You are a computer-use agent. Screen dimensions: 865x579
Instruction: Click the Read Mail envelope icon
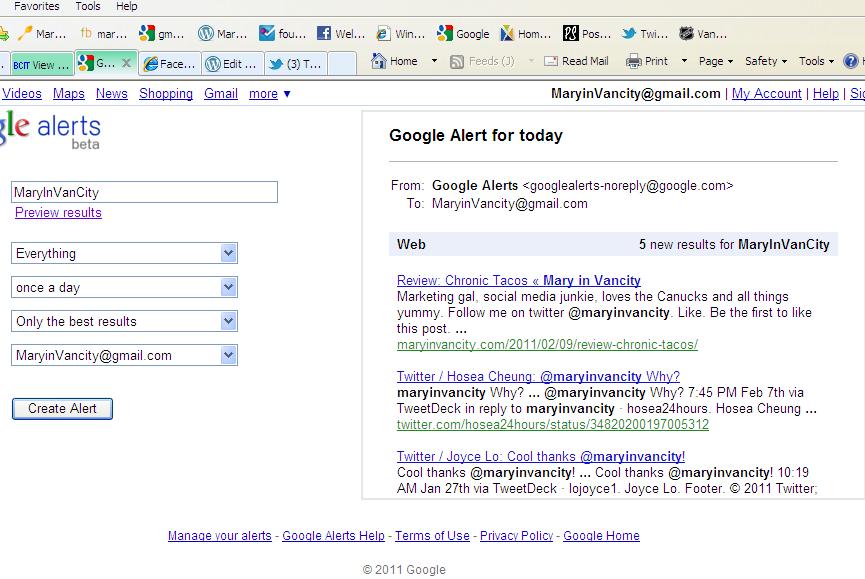click(x=551, y=61)
